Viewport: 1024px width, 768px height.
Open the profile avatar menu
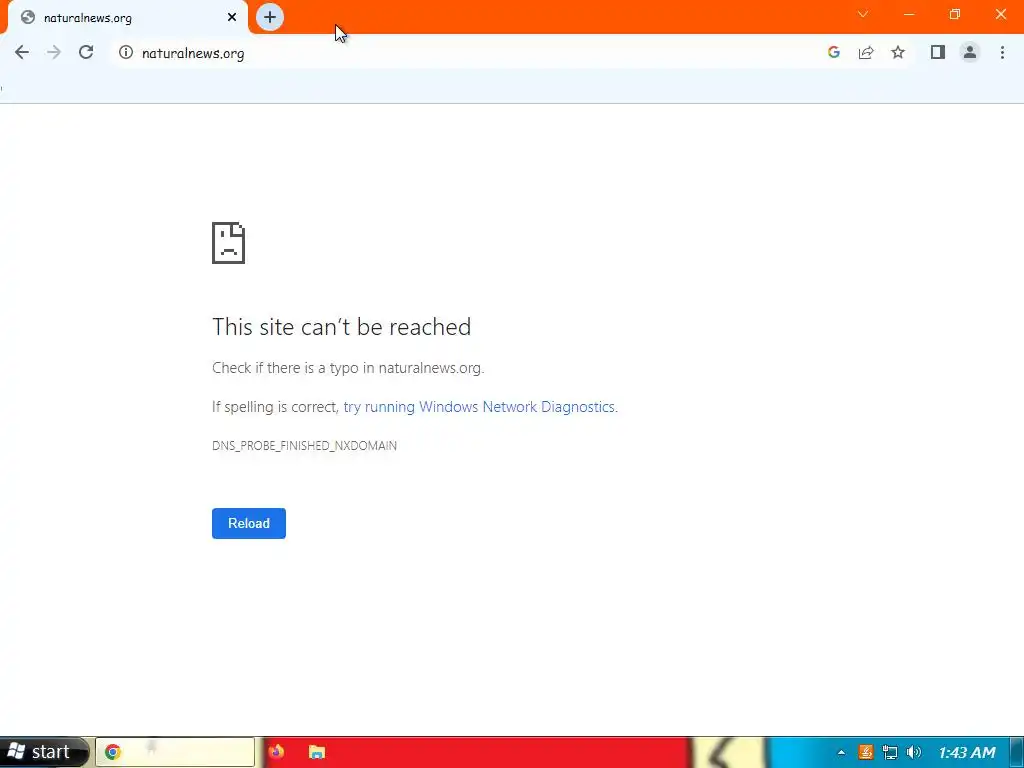point(970,53)
